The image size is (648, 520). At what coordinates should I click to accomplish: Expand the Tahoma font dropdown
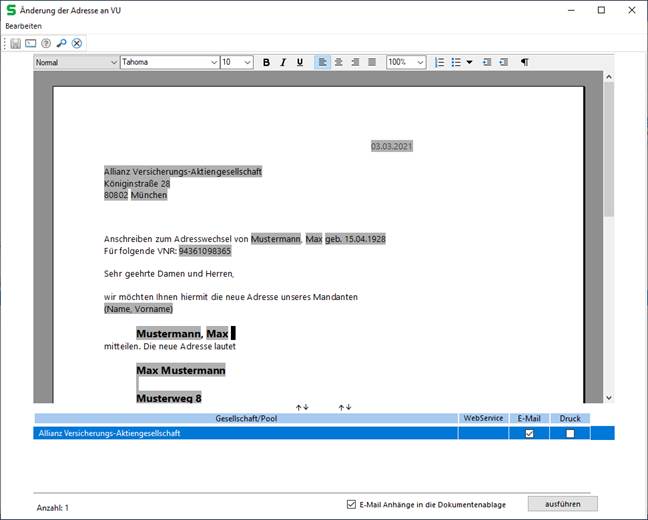pyautogui.click(x=213, y=62)
